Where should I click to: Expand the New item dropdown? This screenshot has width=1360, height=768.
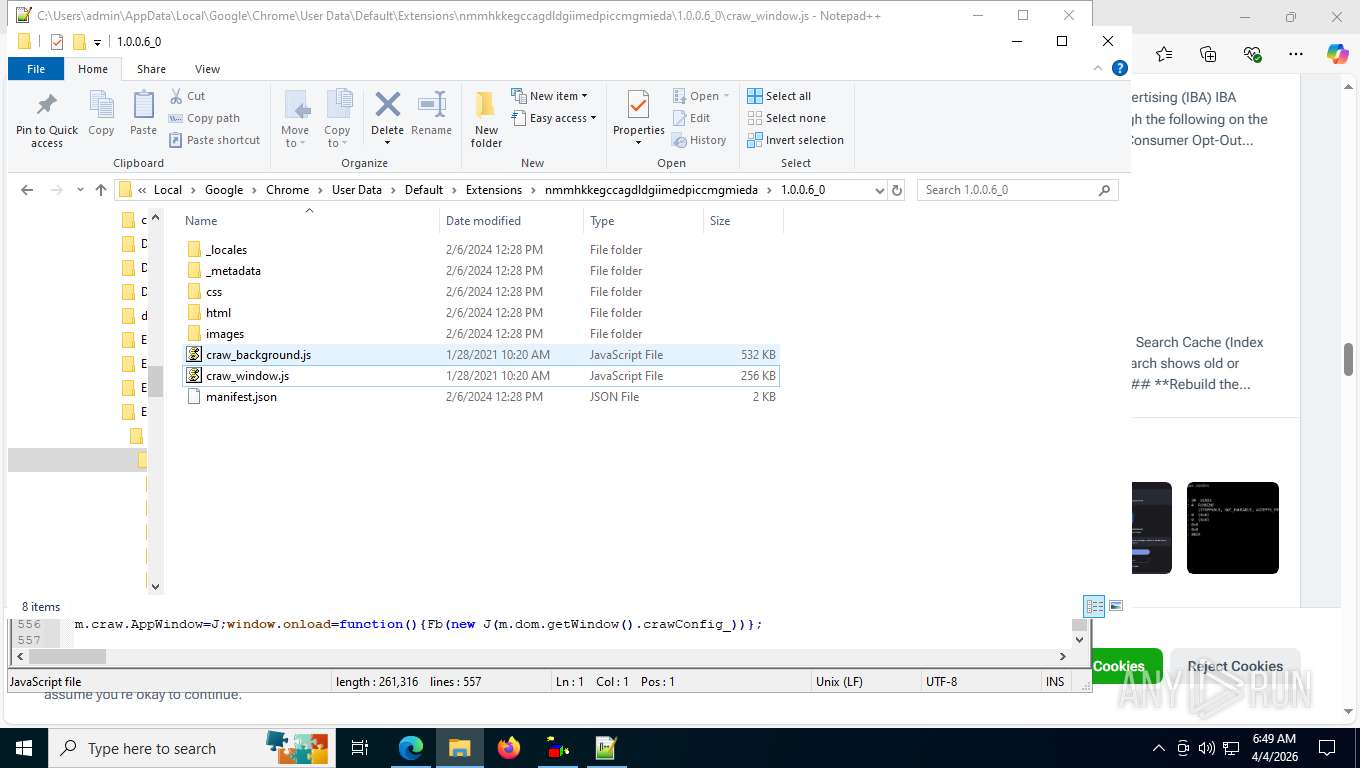pyautogui.click(x=549, y=96)
